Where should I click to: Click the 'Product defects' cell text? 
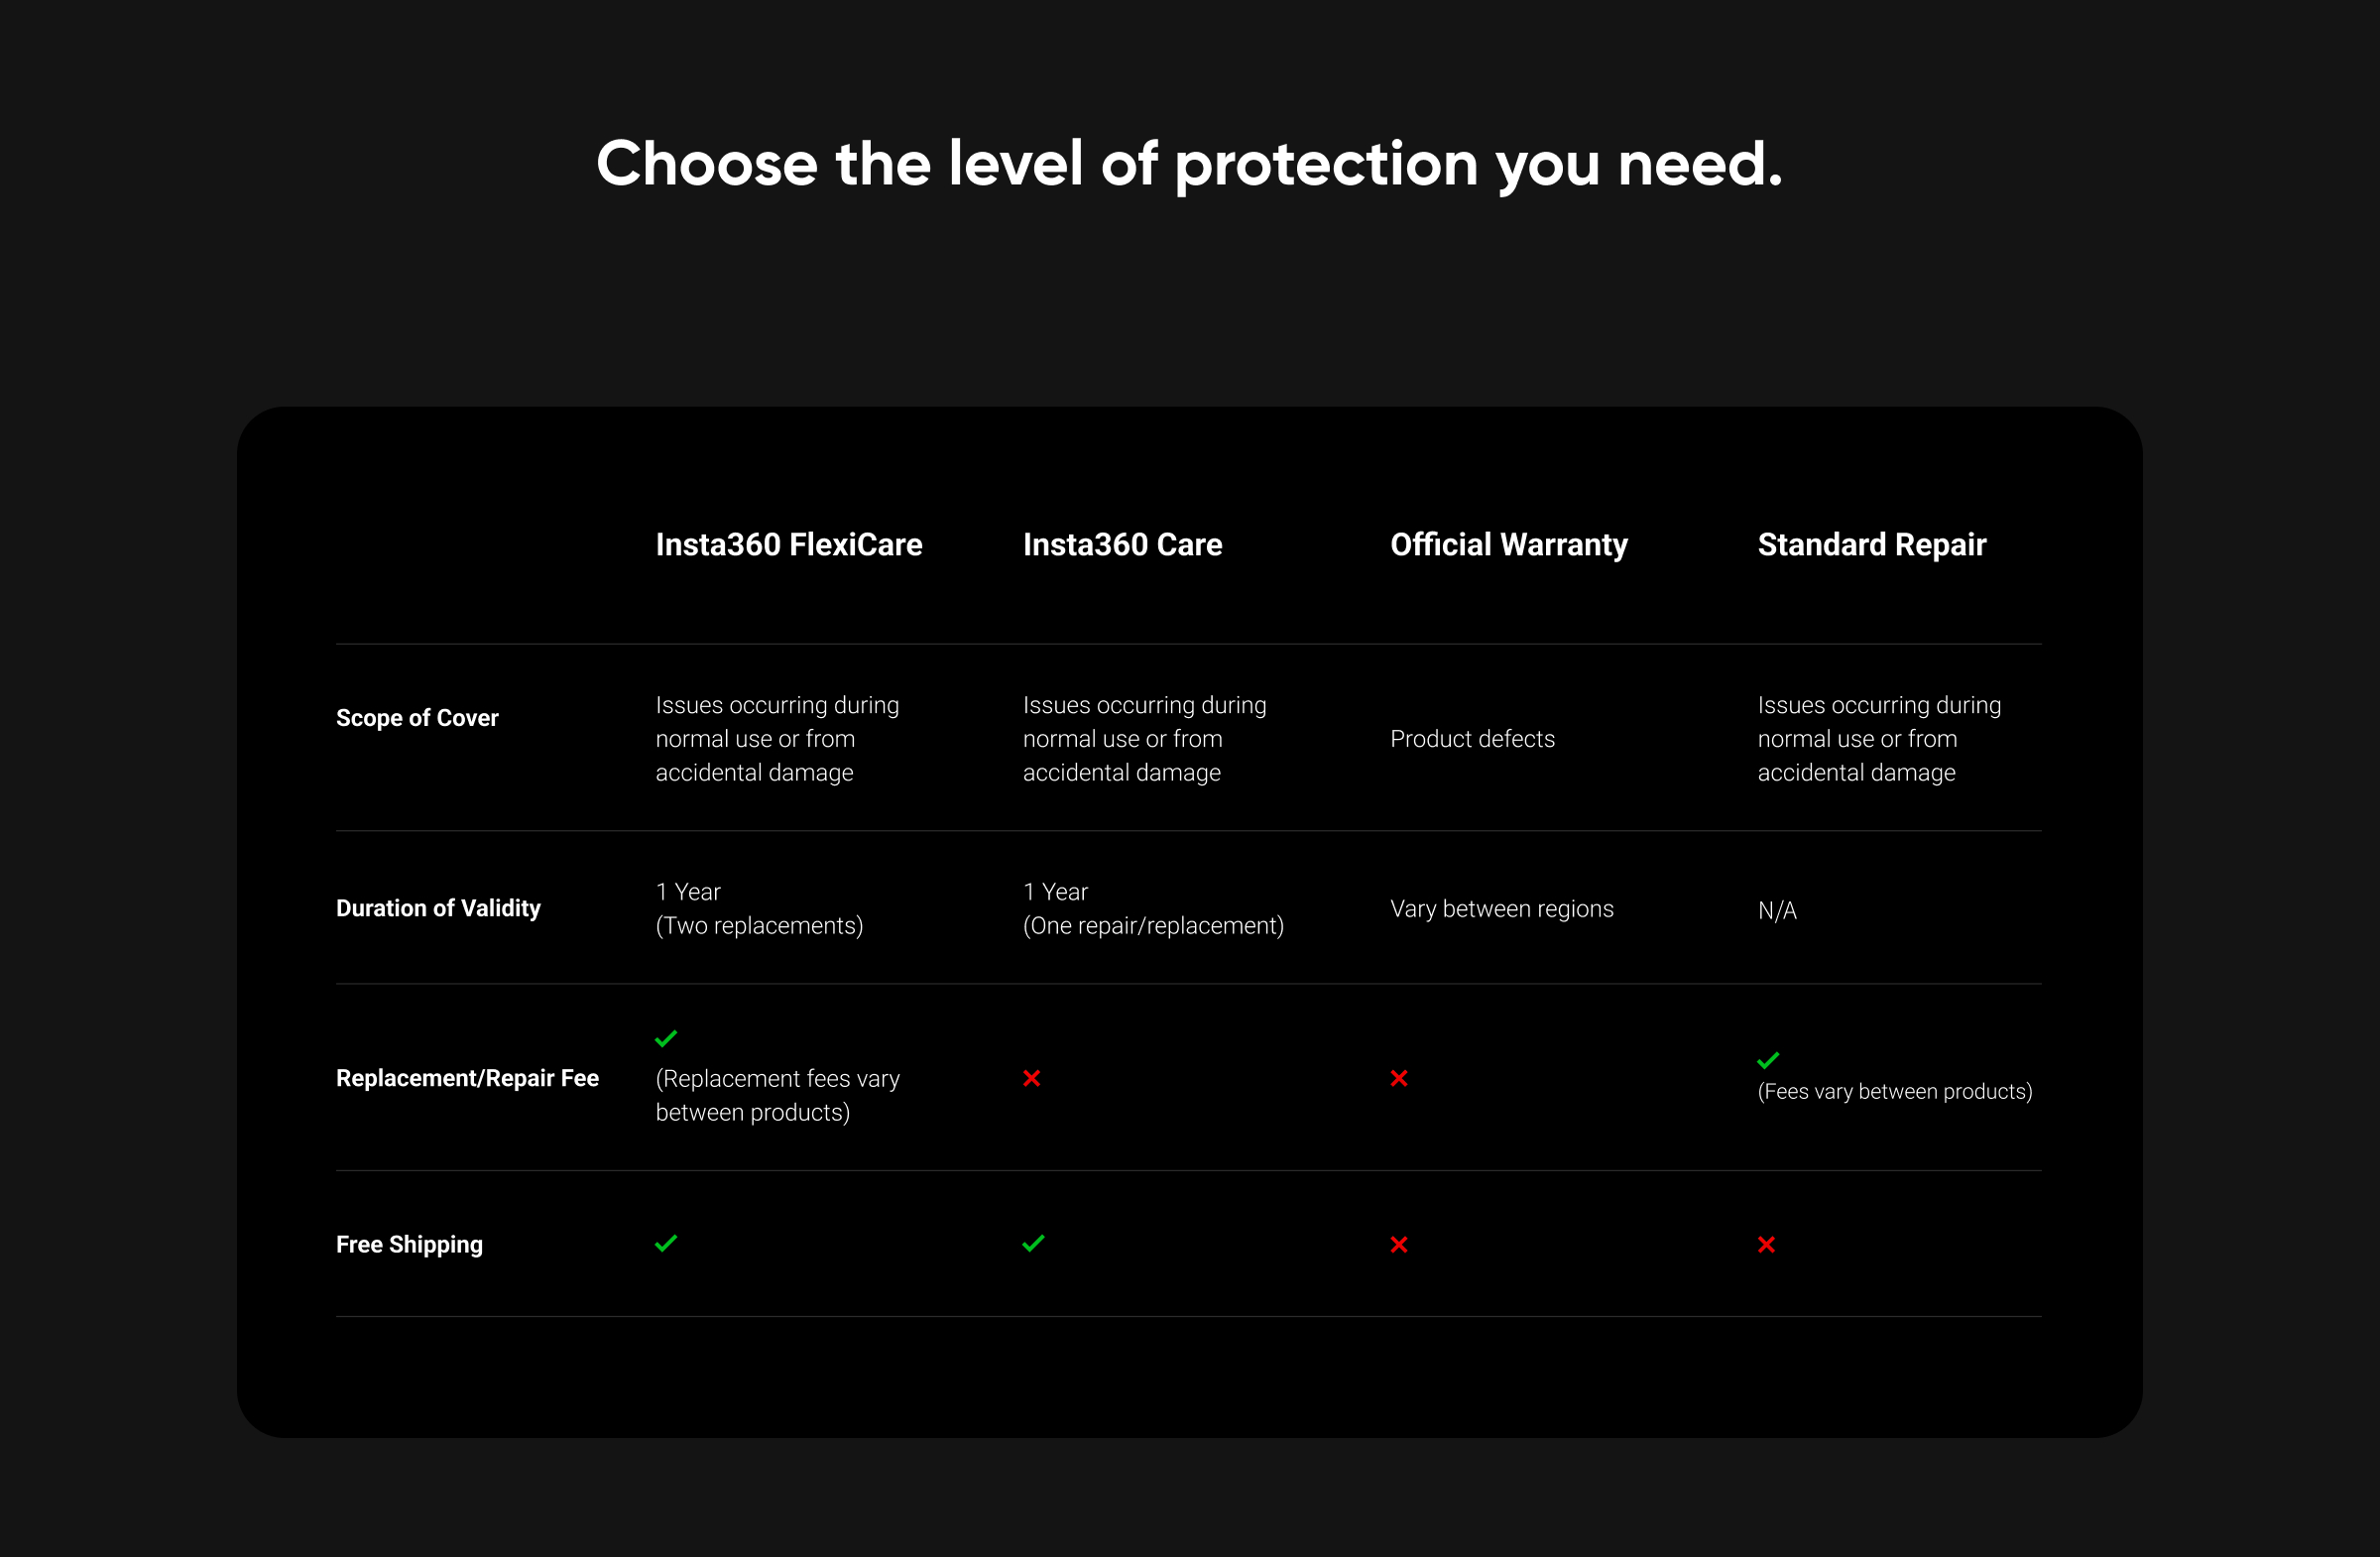click(1472, 739)
